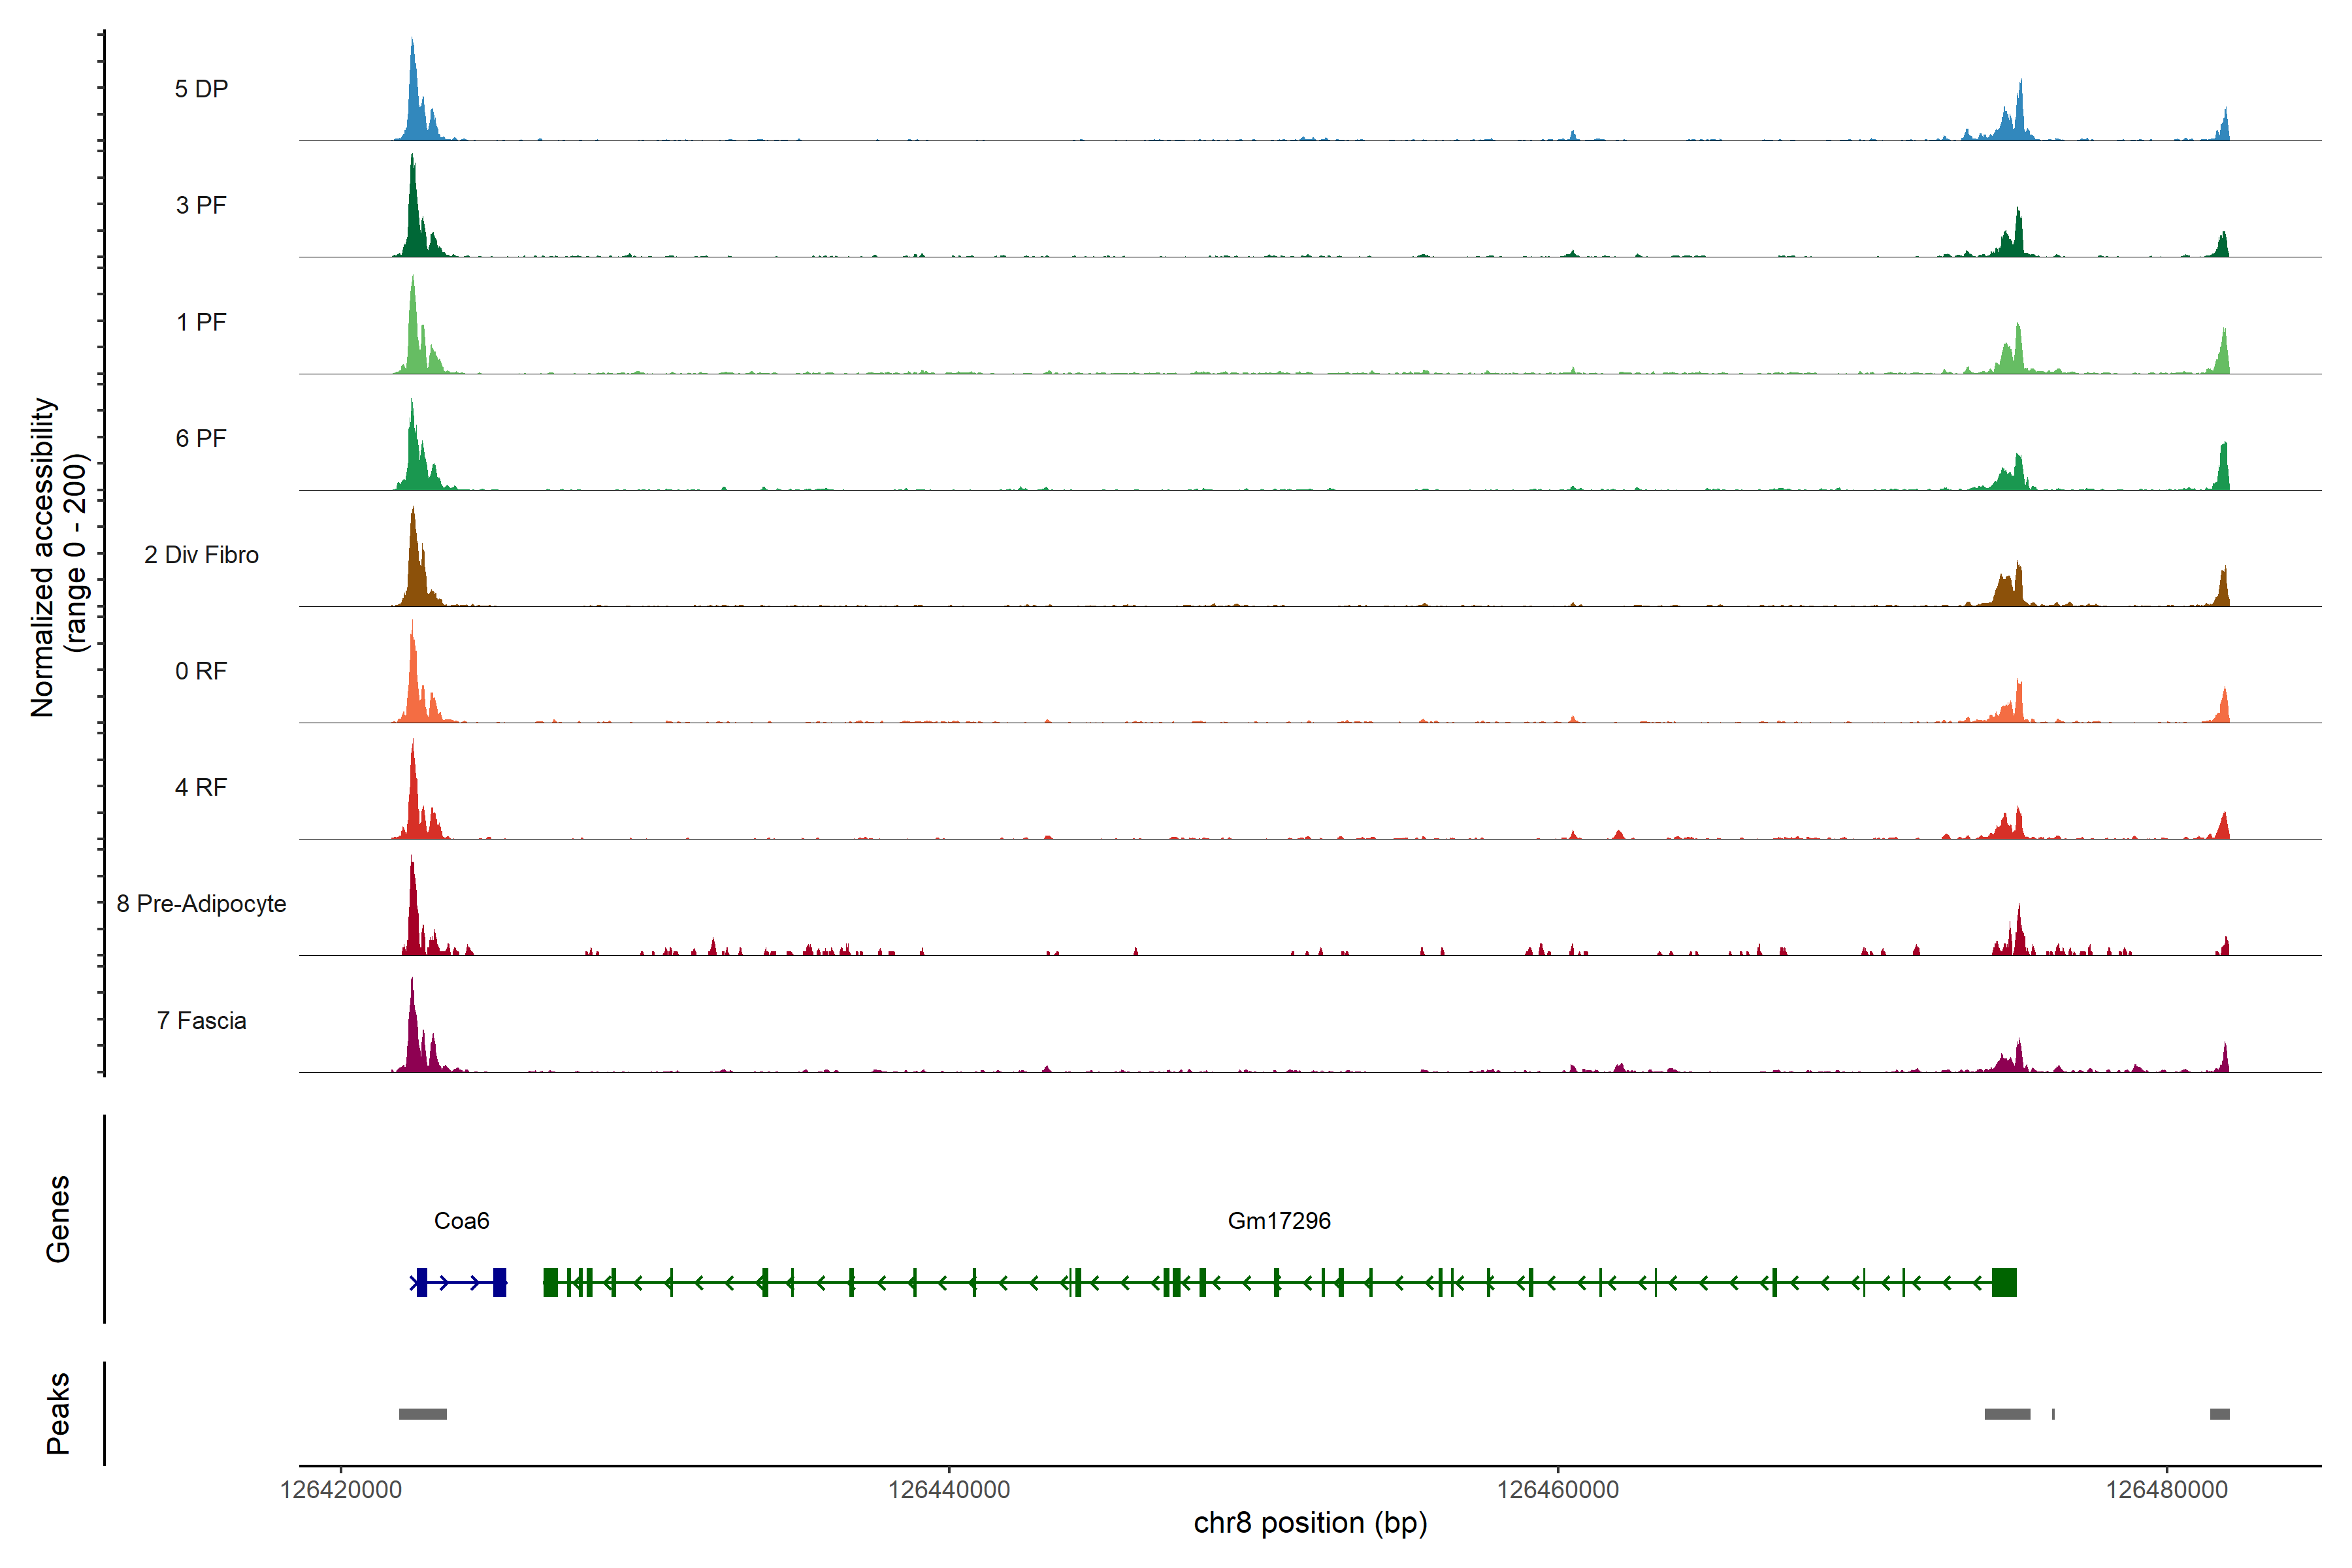Click the 4 RF track label
This screenshot has width=2352, height=1568.
[201, 787]
